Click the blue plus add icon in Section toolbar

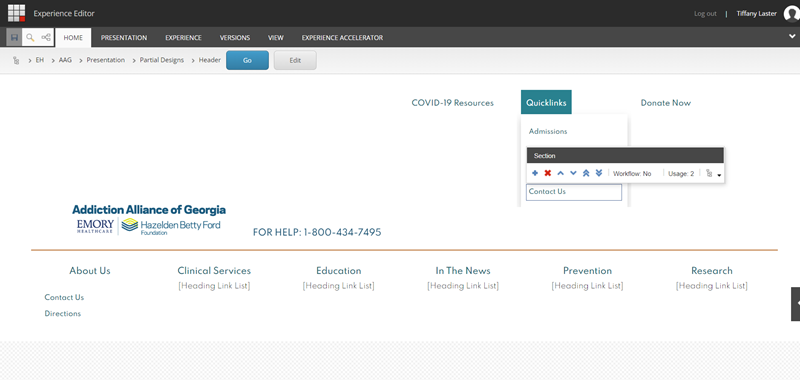535,173
